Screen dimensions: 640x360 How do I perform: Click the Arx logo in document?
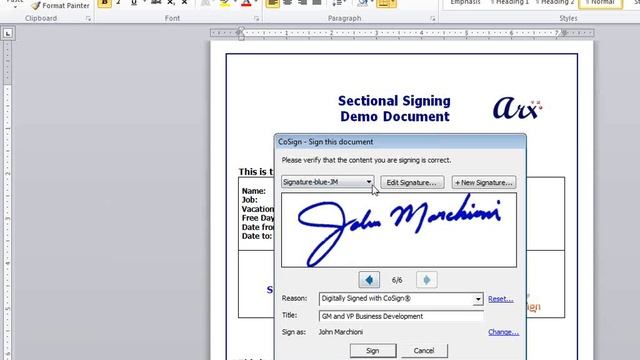coord(518,108)
